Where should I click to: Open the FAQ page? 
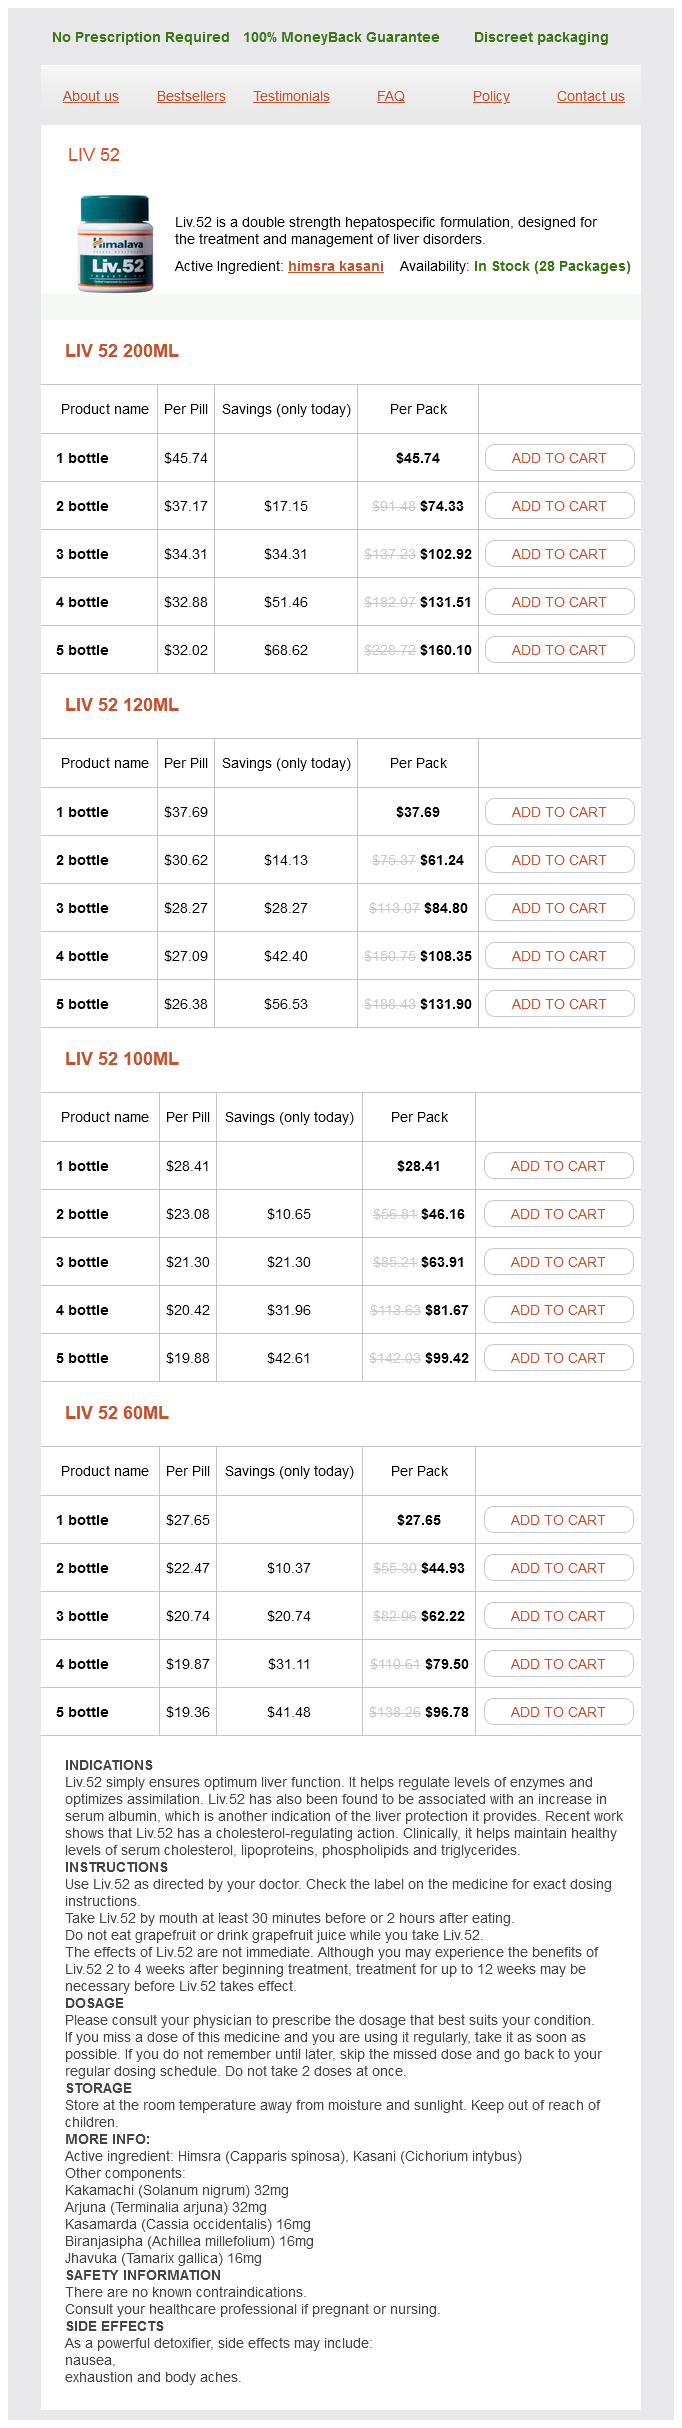[x=391, y=96]
